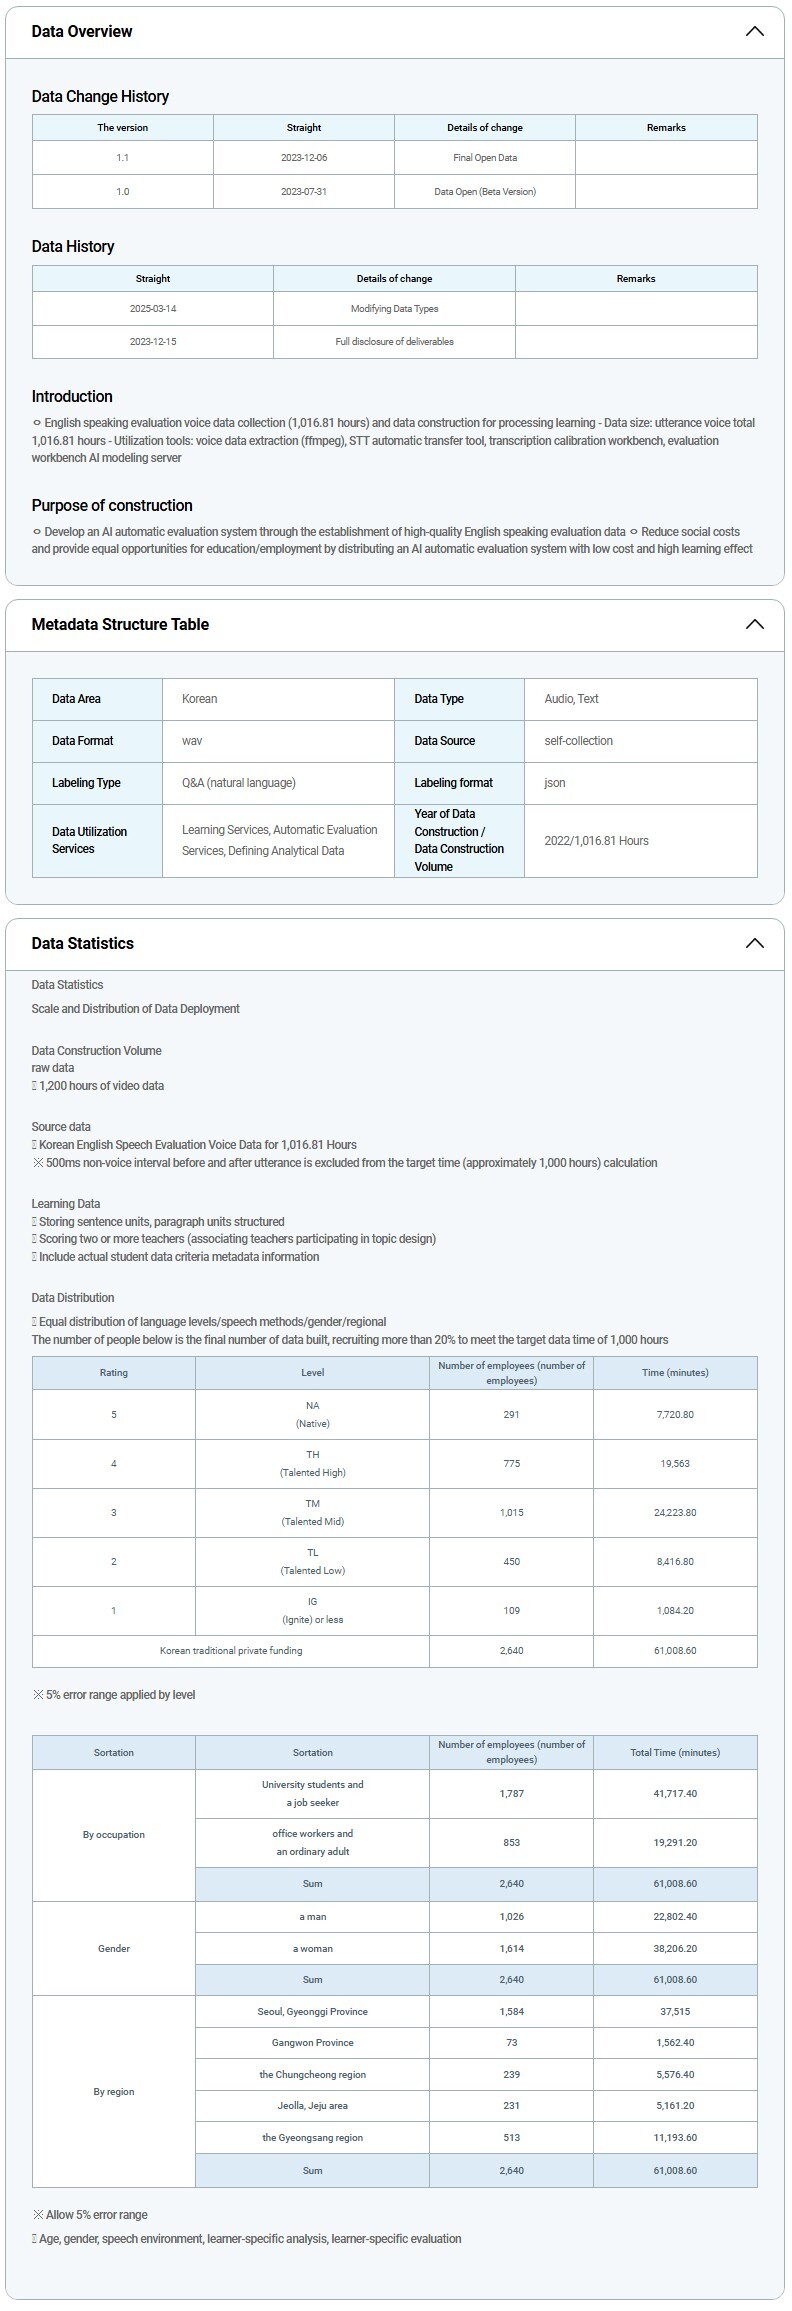
Task: Click the Metadata Structure Table title
Action: [x=120, y=624]
